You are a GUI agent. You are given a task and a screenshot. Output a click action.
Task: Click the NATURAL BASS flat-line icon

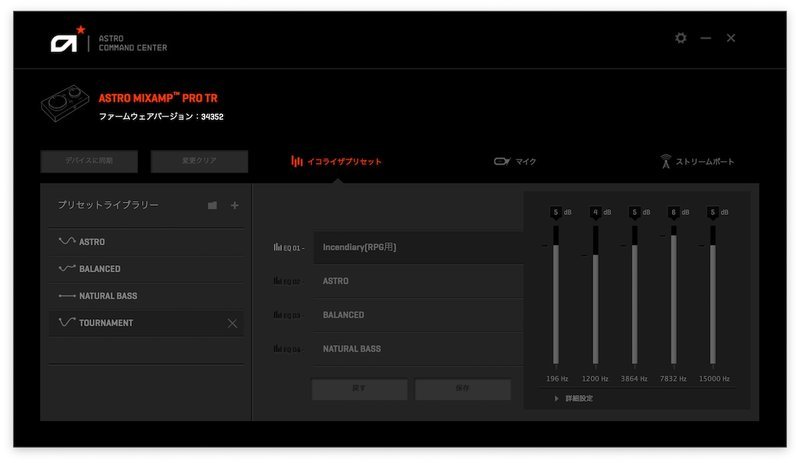tap(67, 296)
